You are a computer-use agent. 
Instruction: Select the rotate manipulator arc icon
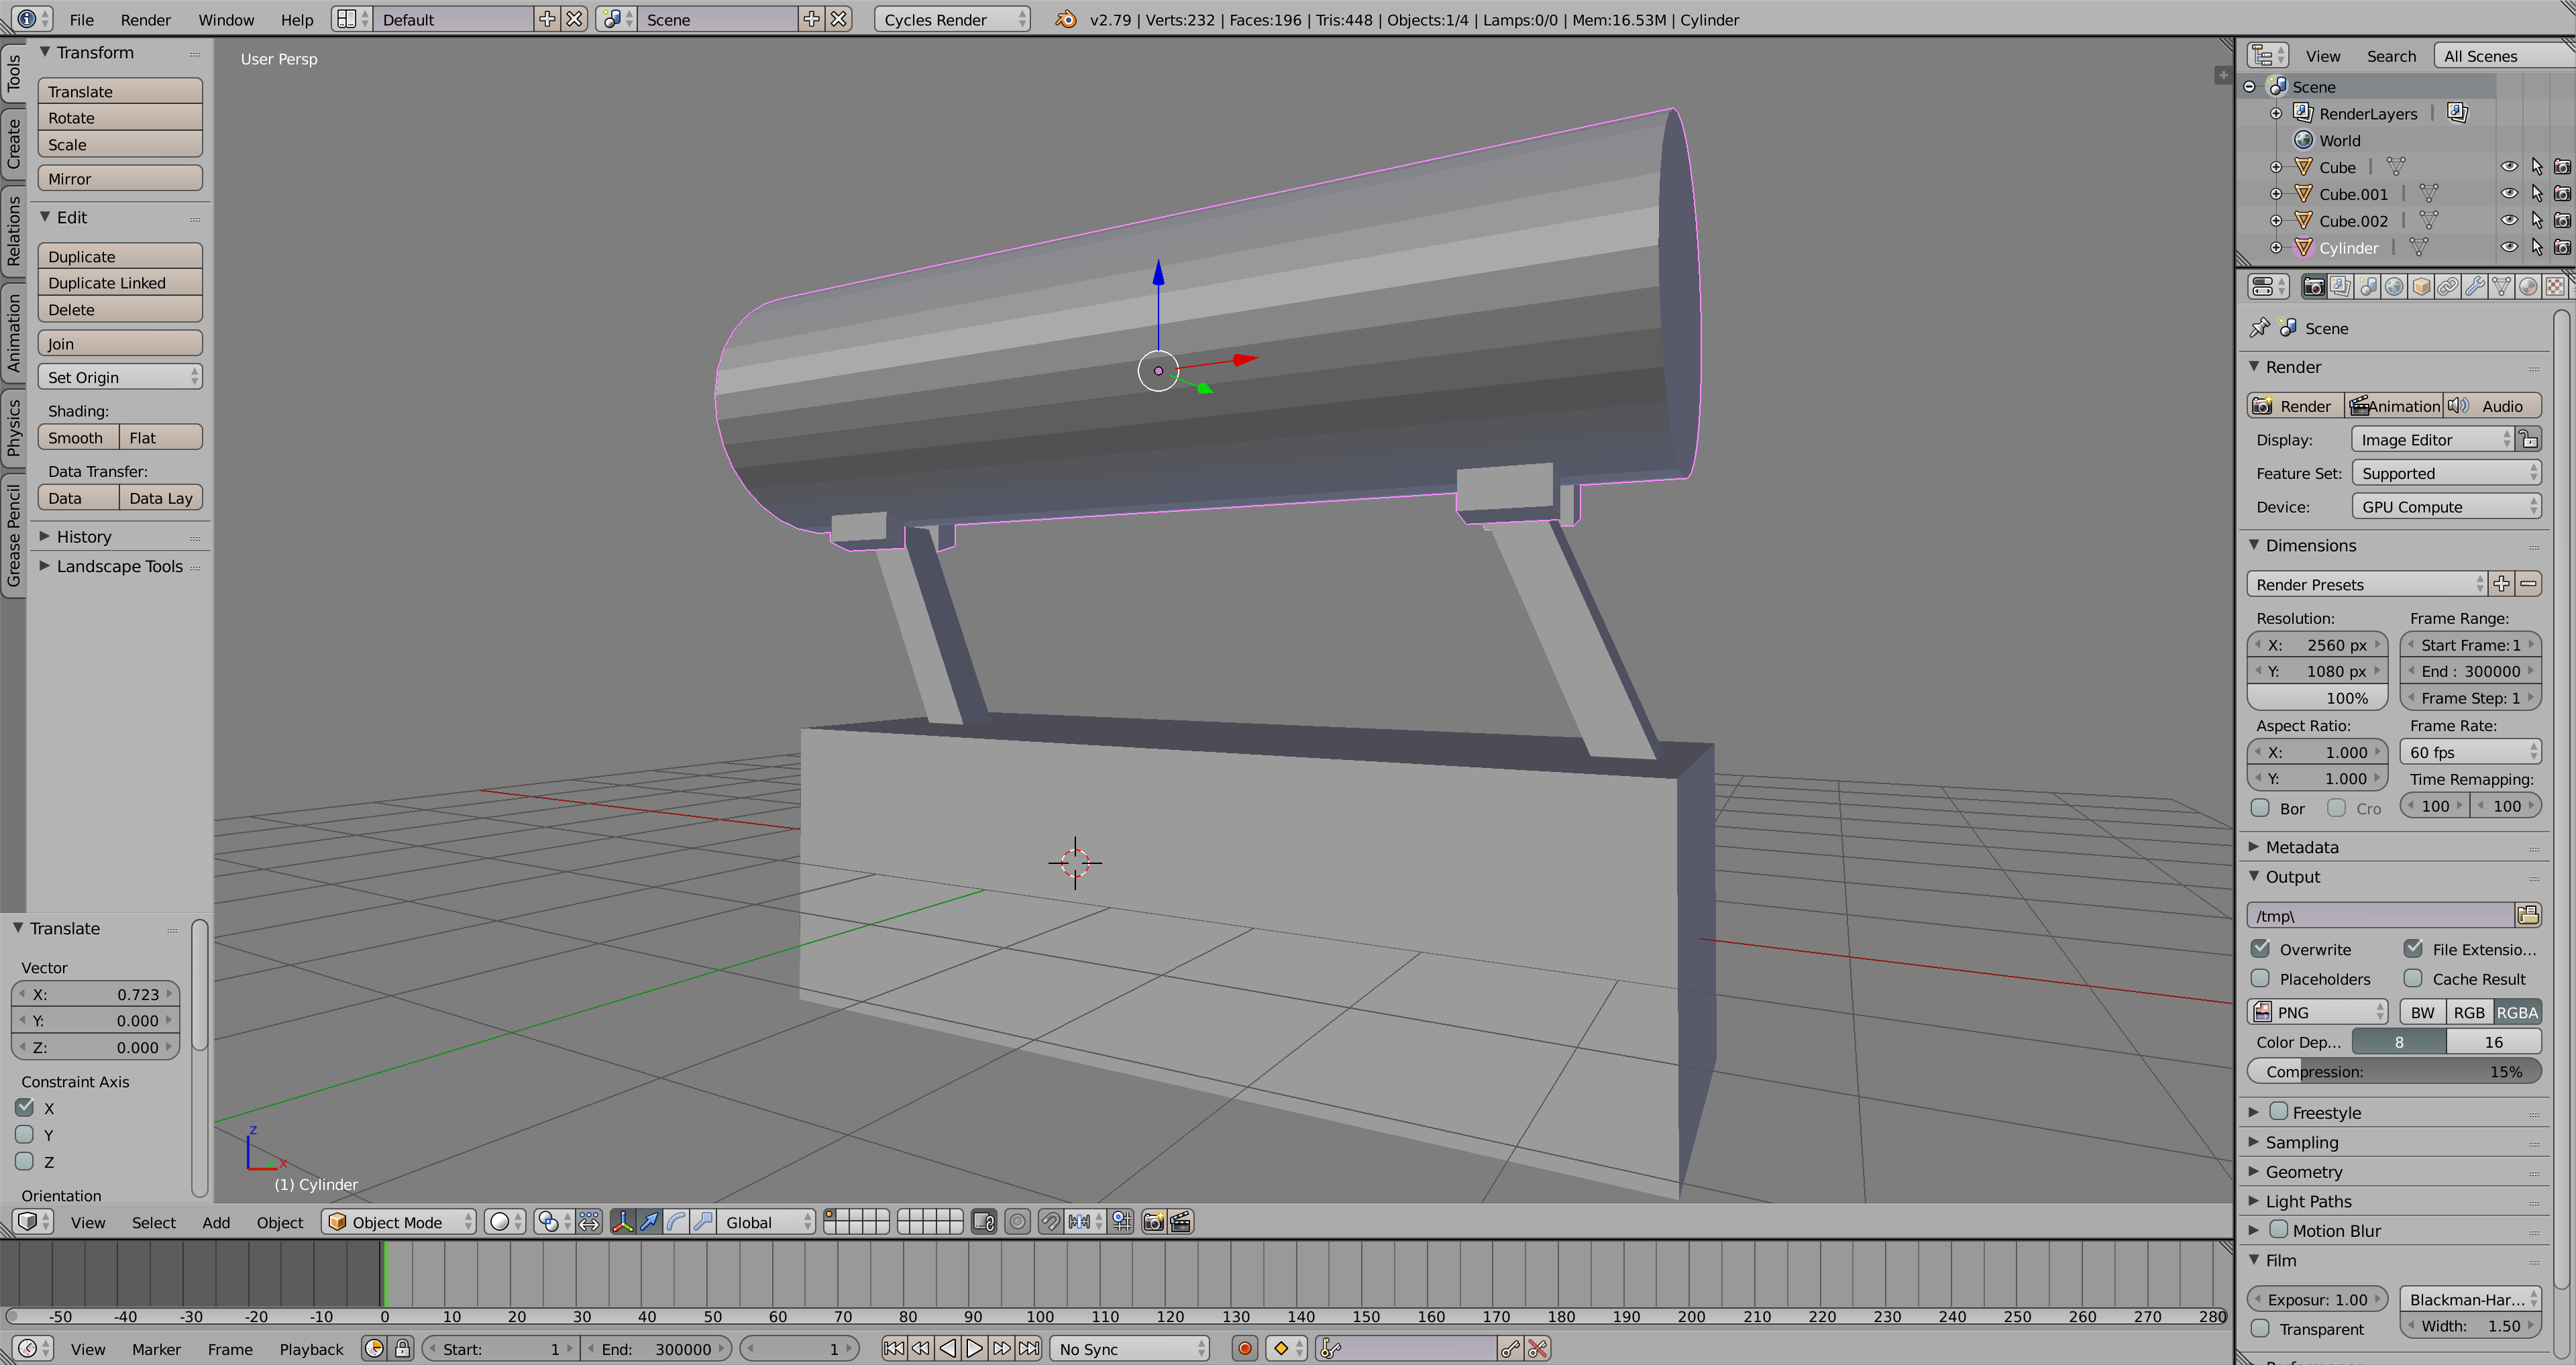tap(677, 1222)
